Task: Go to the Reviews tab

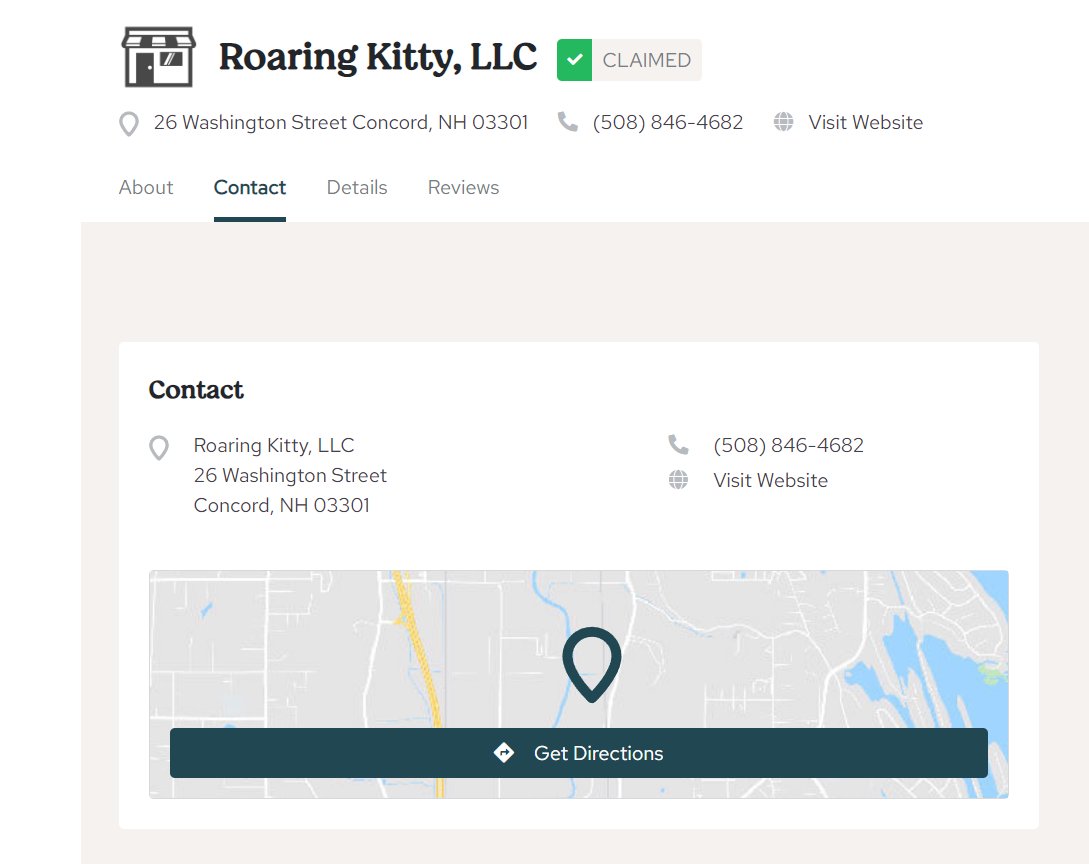Action: click(463, 187)
